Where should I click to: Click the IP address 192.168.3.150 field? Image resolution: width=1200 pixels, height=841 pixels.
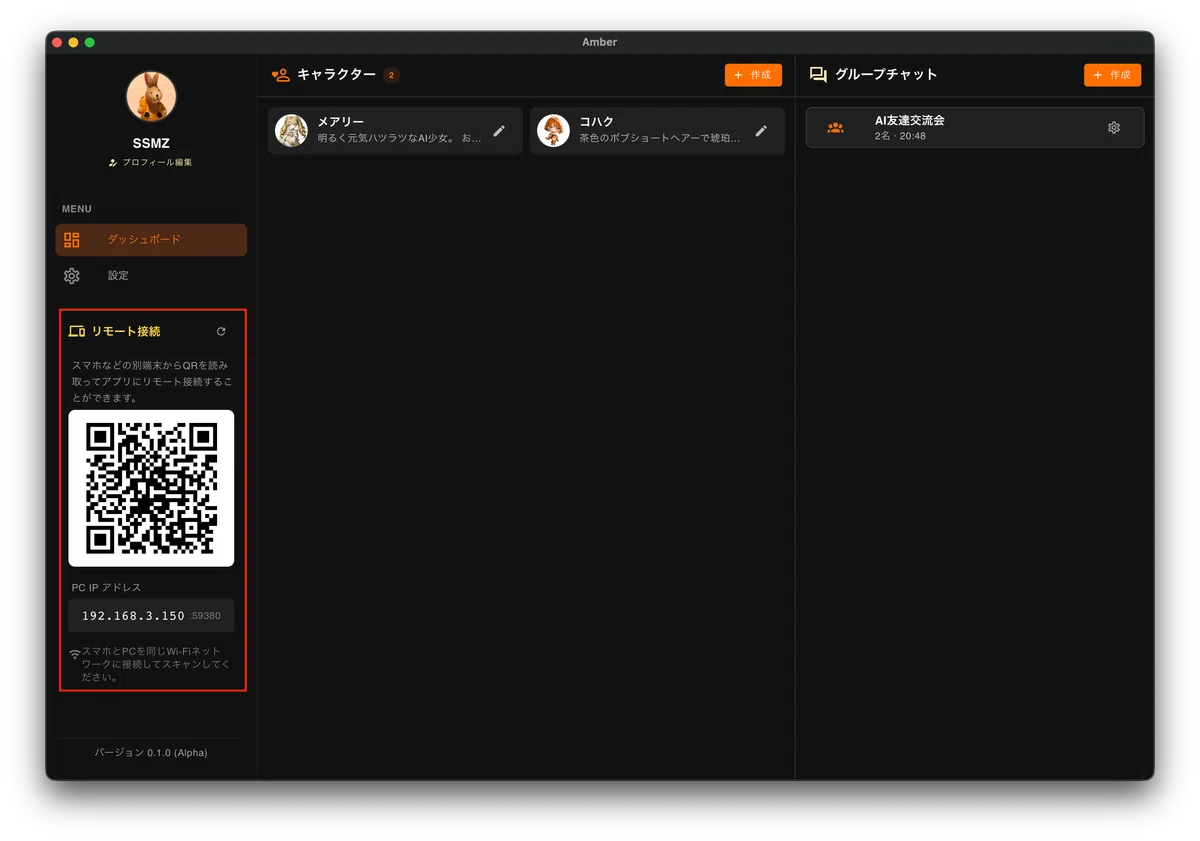(151, 616)
